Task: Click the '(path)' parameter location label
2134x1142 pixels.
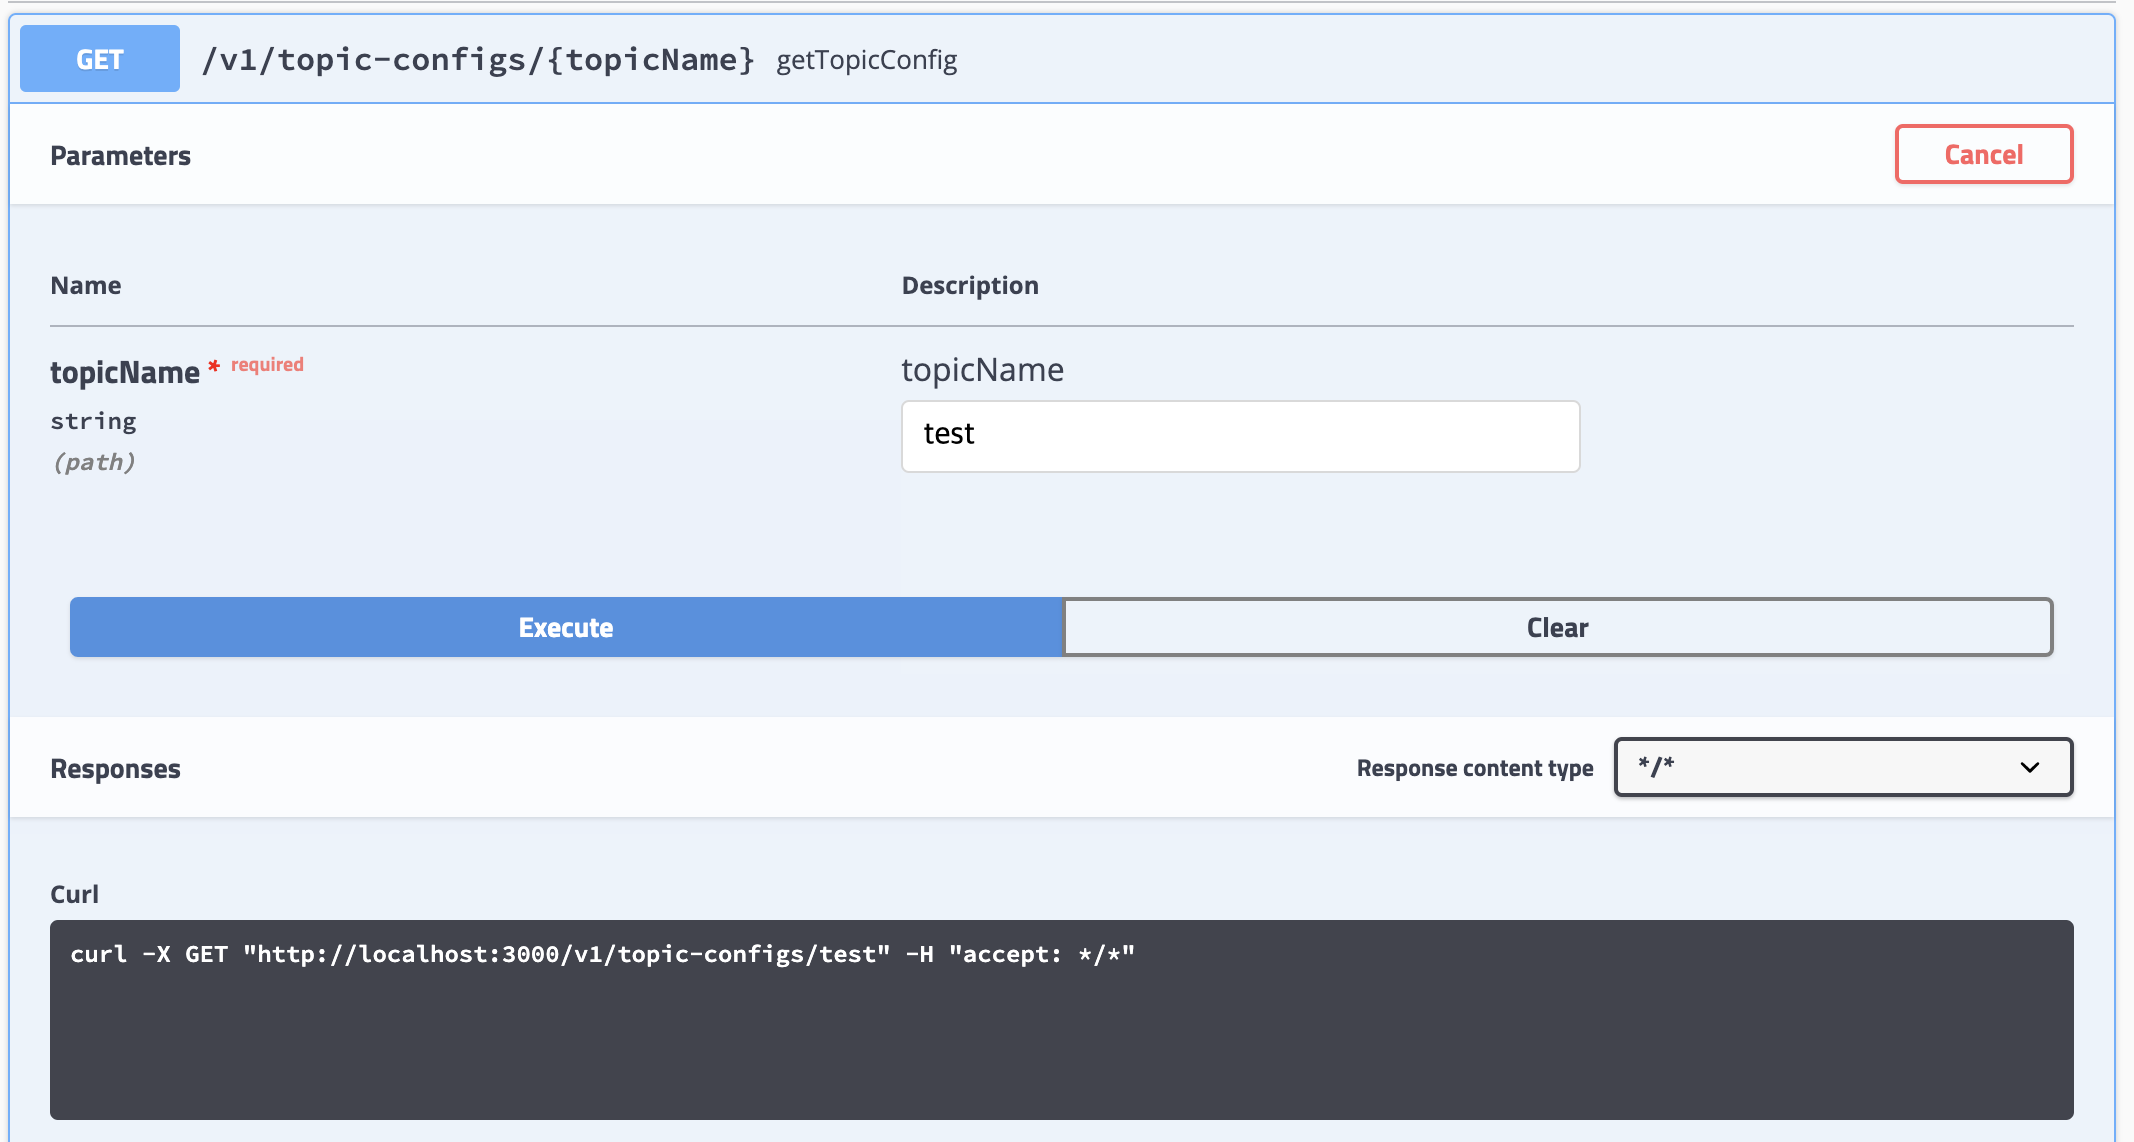Action: 94,462
